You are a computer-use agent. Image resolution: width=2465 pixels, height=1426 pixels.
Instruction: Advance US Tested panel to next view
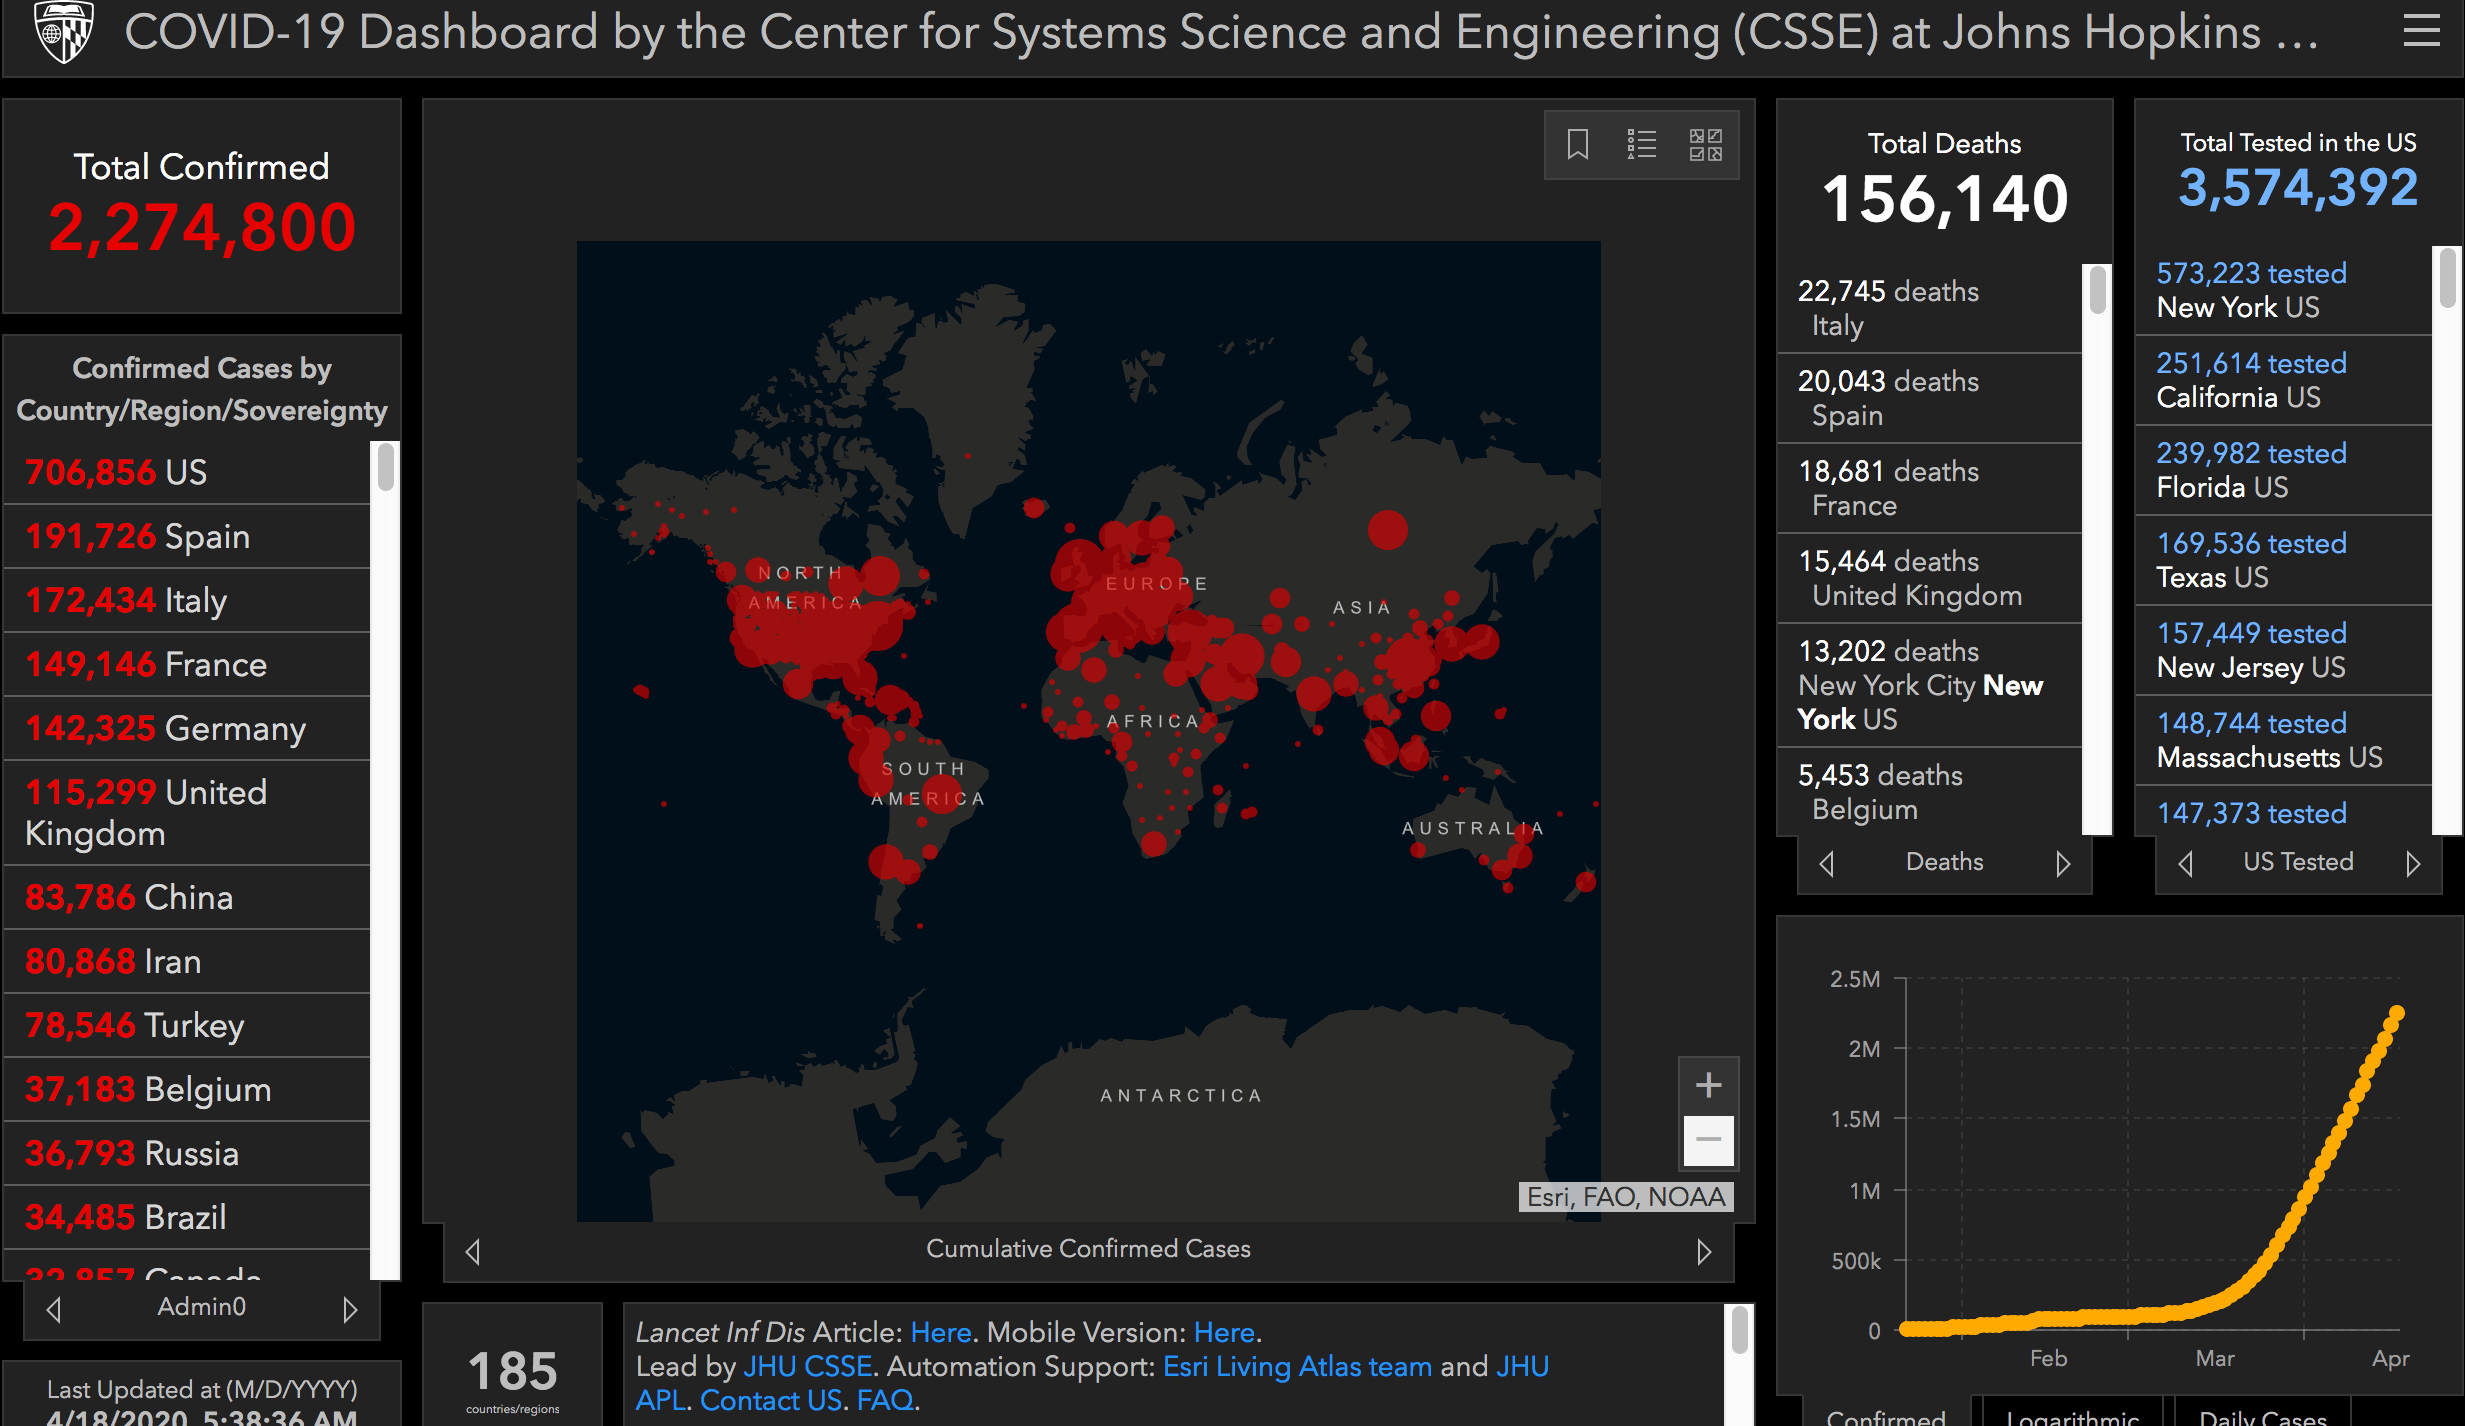coord(2412,863)
